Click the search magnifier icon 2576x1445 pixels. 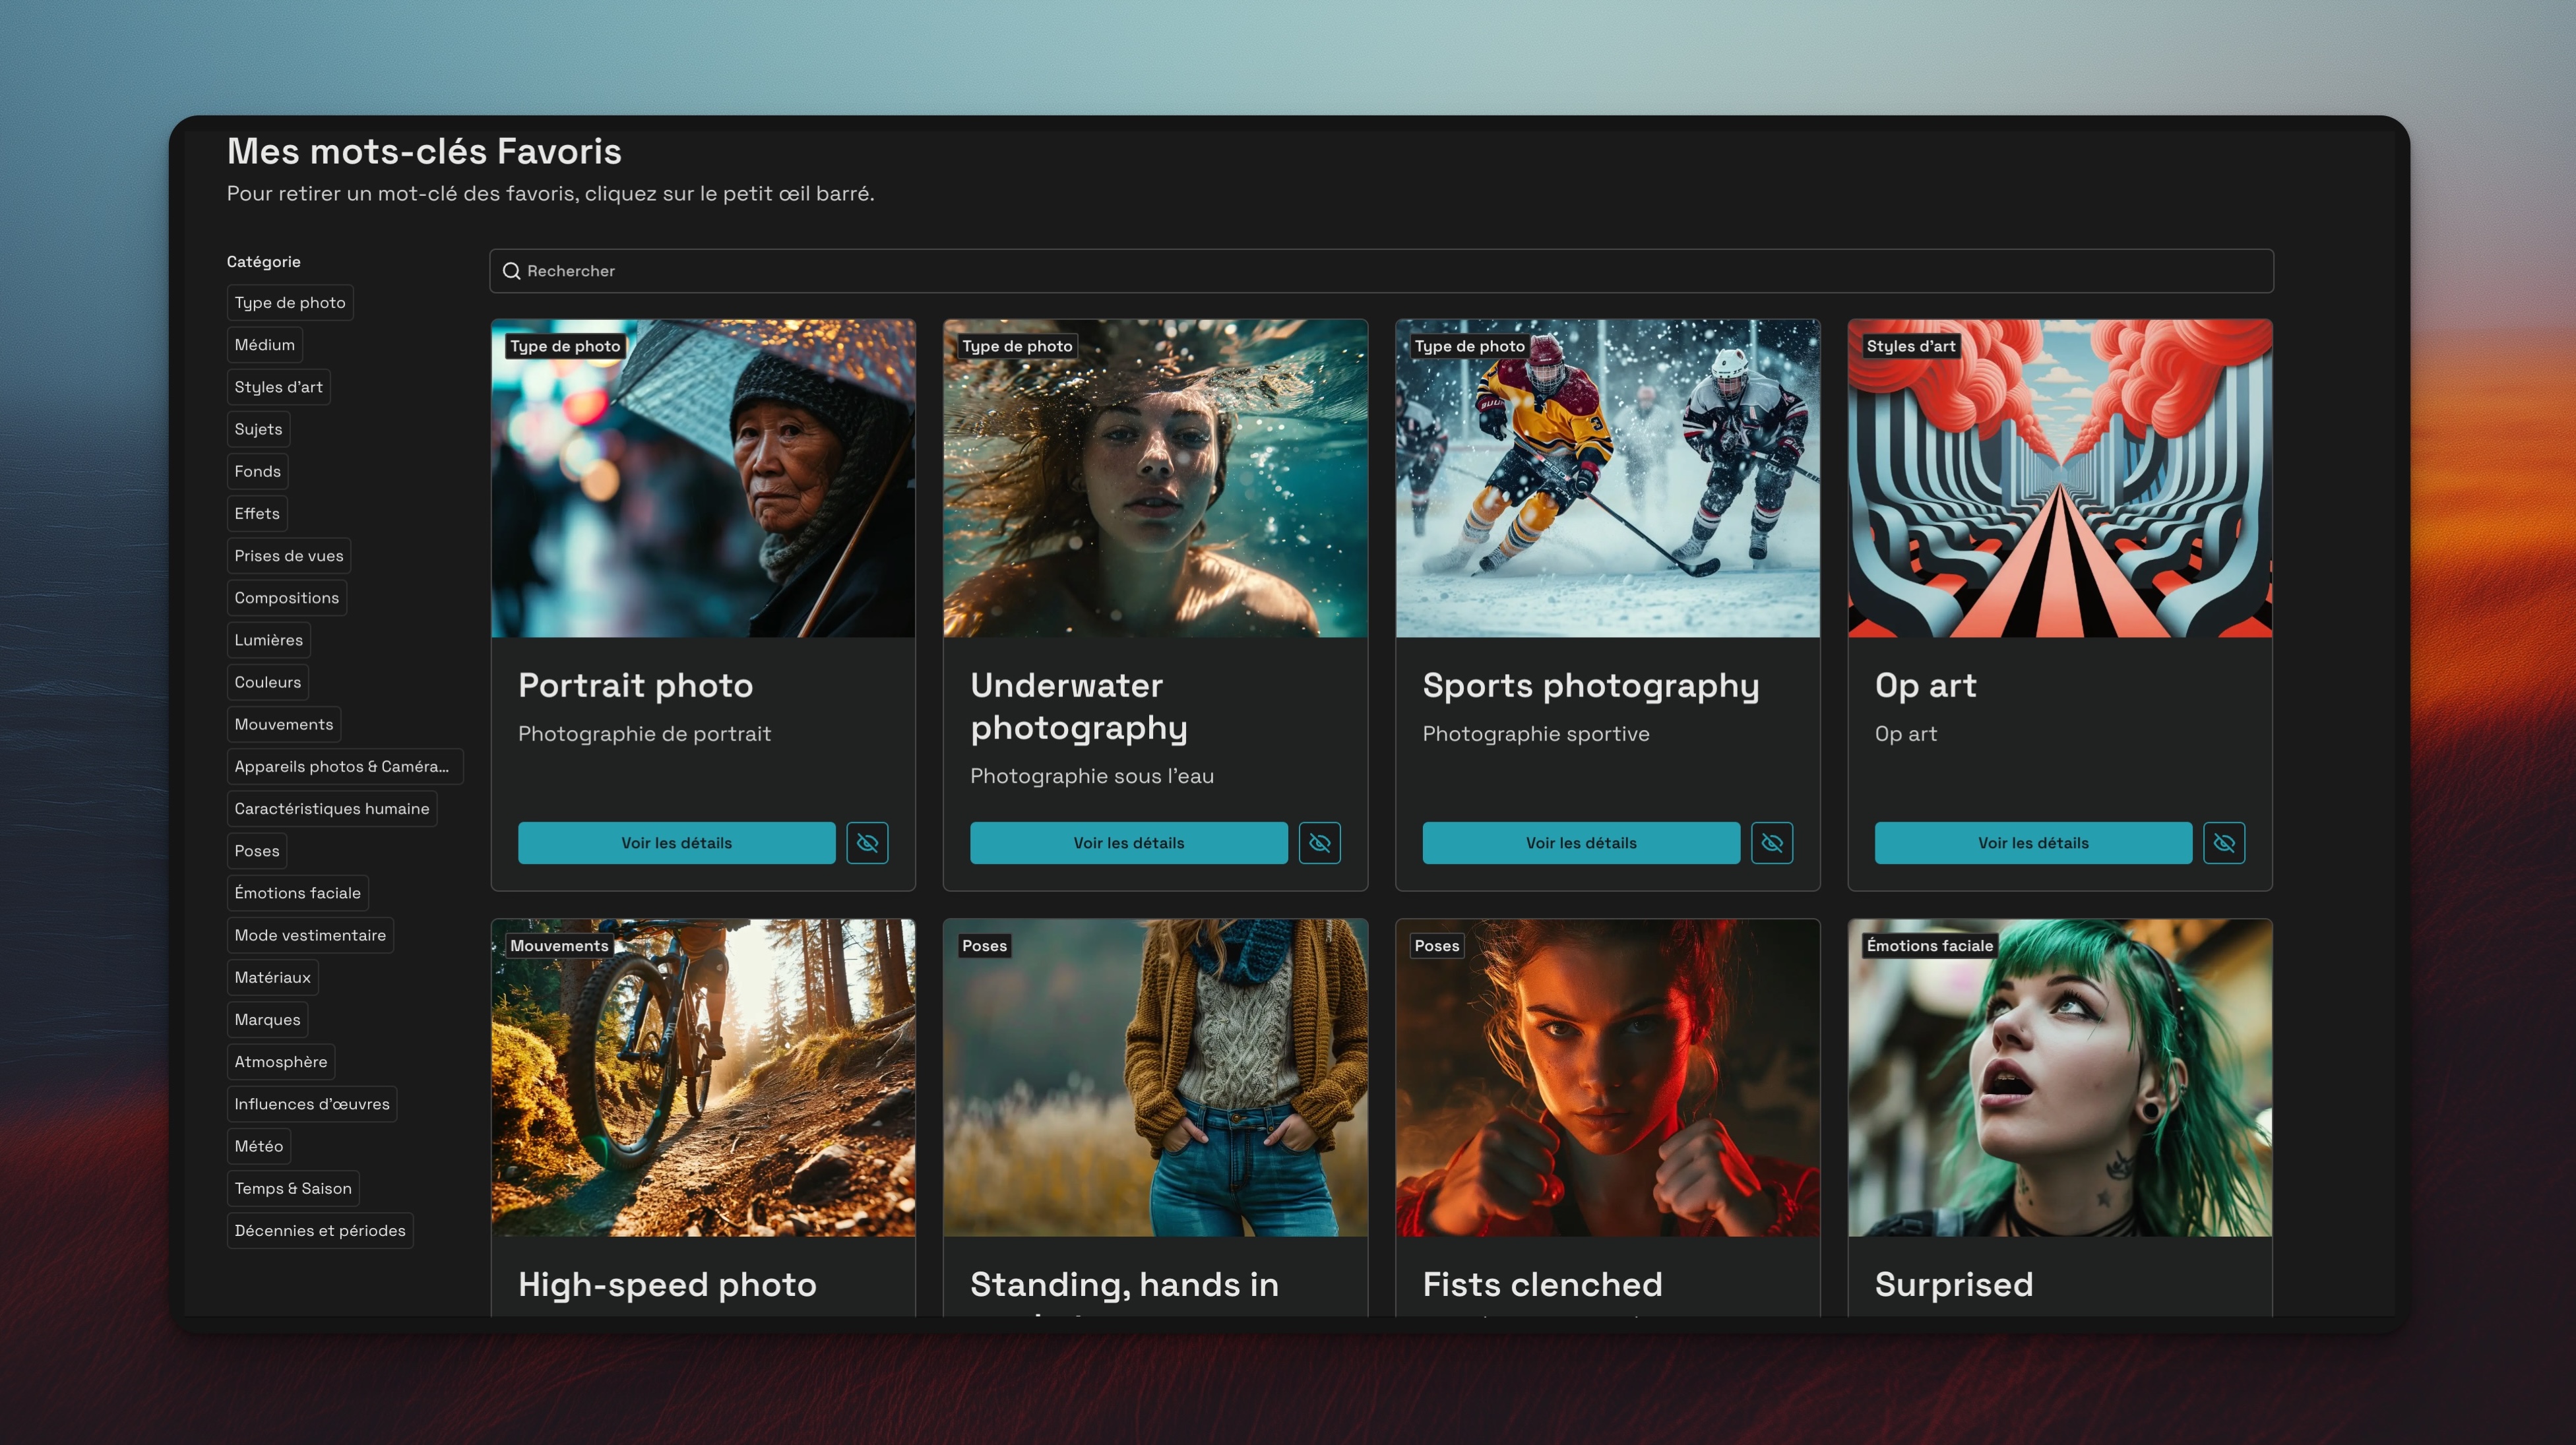[x=511, y=271]
